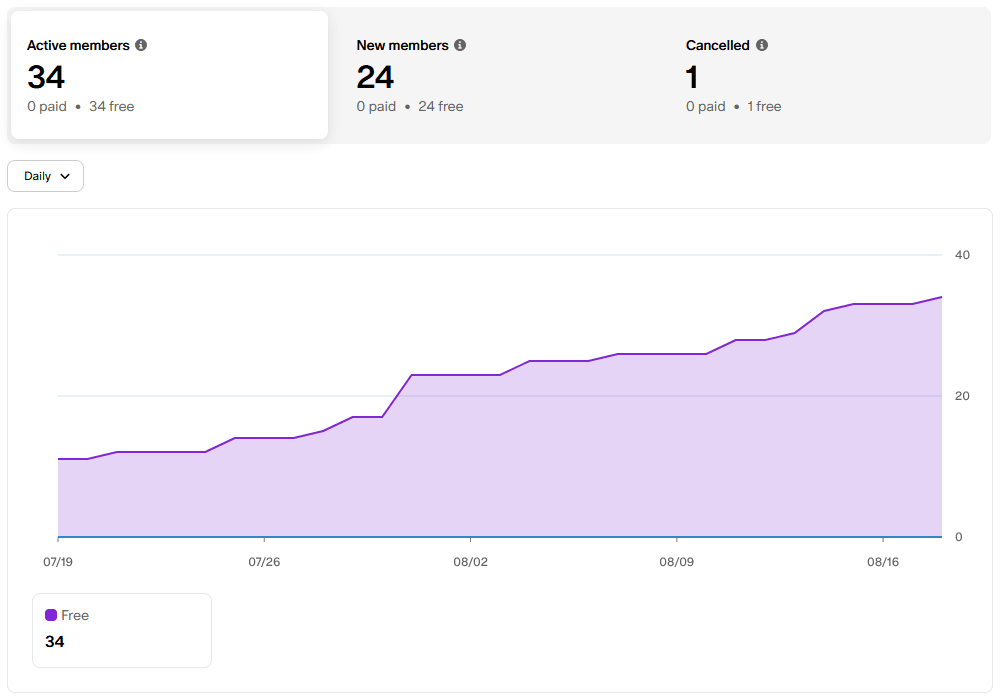Click the 40 label on the y-axis
Image resolution: width=1001 pixels, height=700 pixels.
(962, 255)
